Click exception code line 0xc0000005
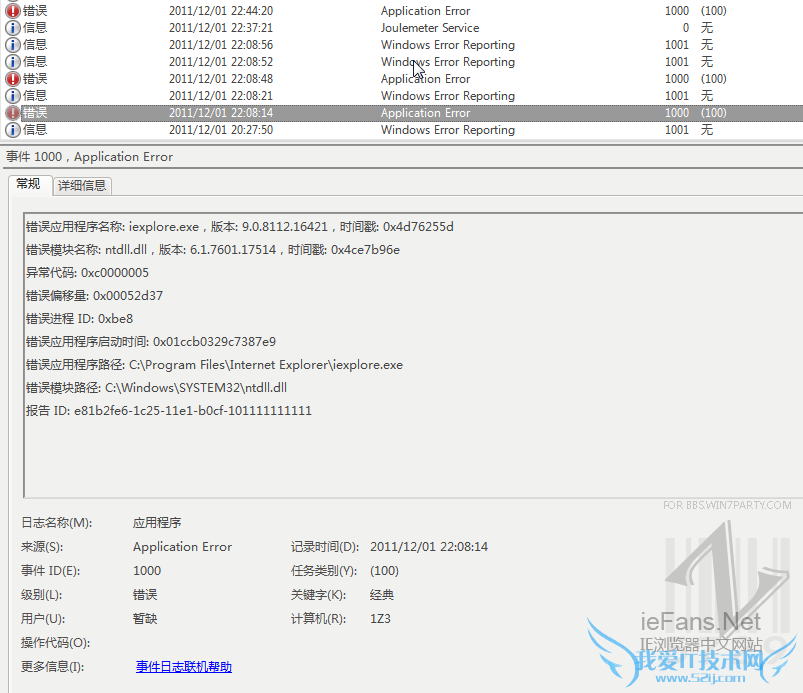Screen dimensions: 803x693 coord(88,272)
